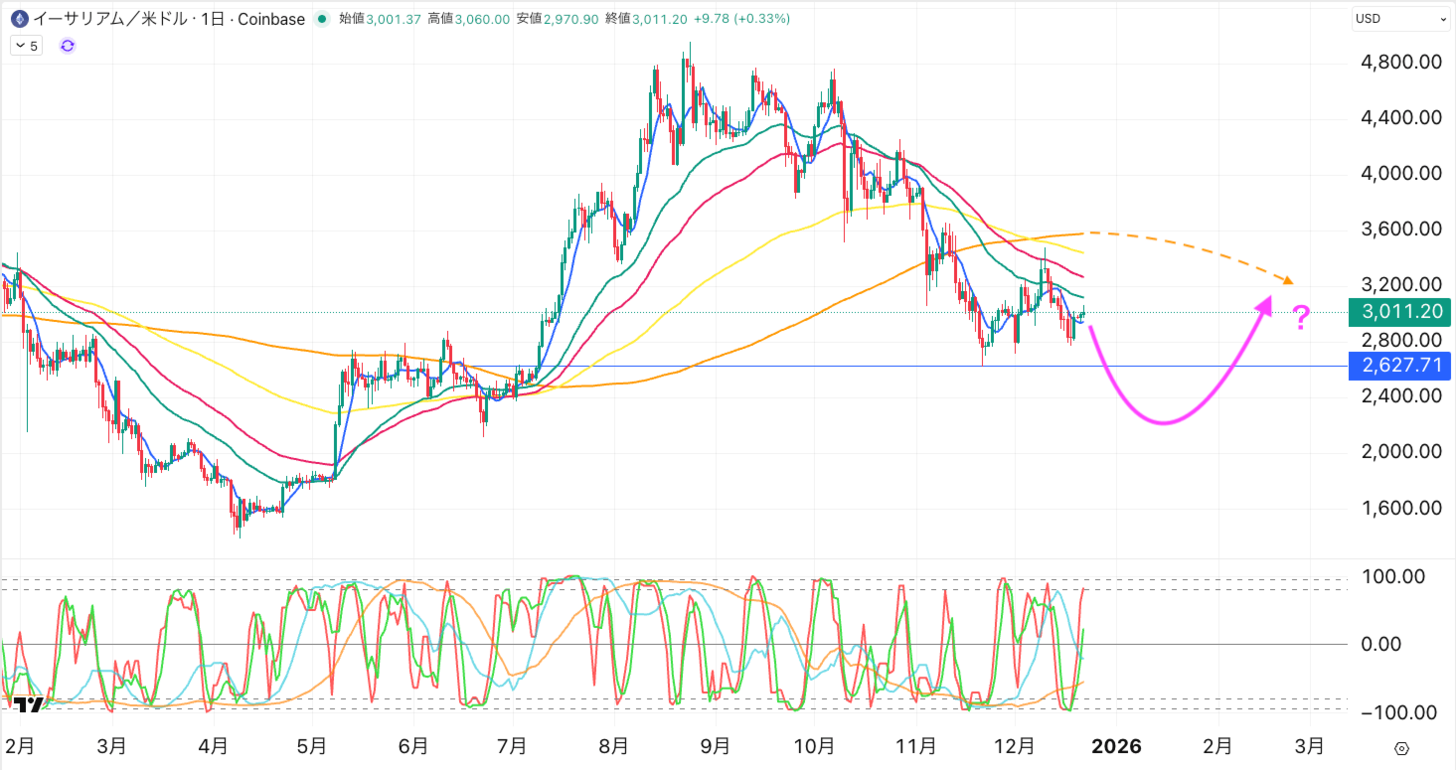Click the green market status dot
1456x770 pixels.
point(321,19)
